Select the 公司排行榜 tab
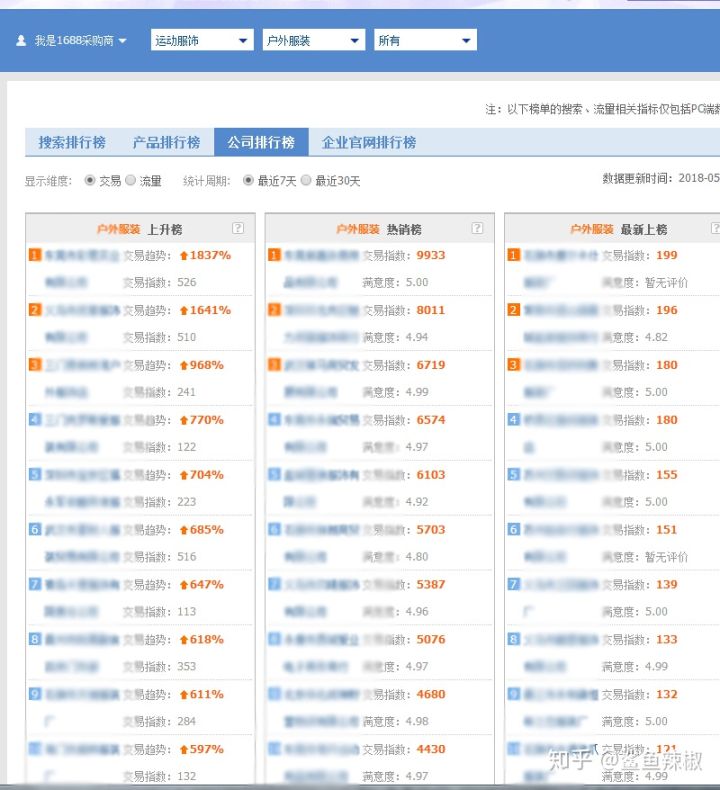Image resolution: width=720 pixels, height=790 pixels. click(x=261, y=142)
